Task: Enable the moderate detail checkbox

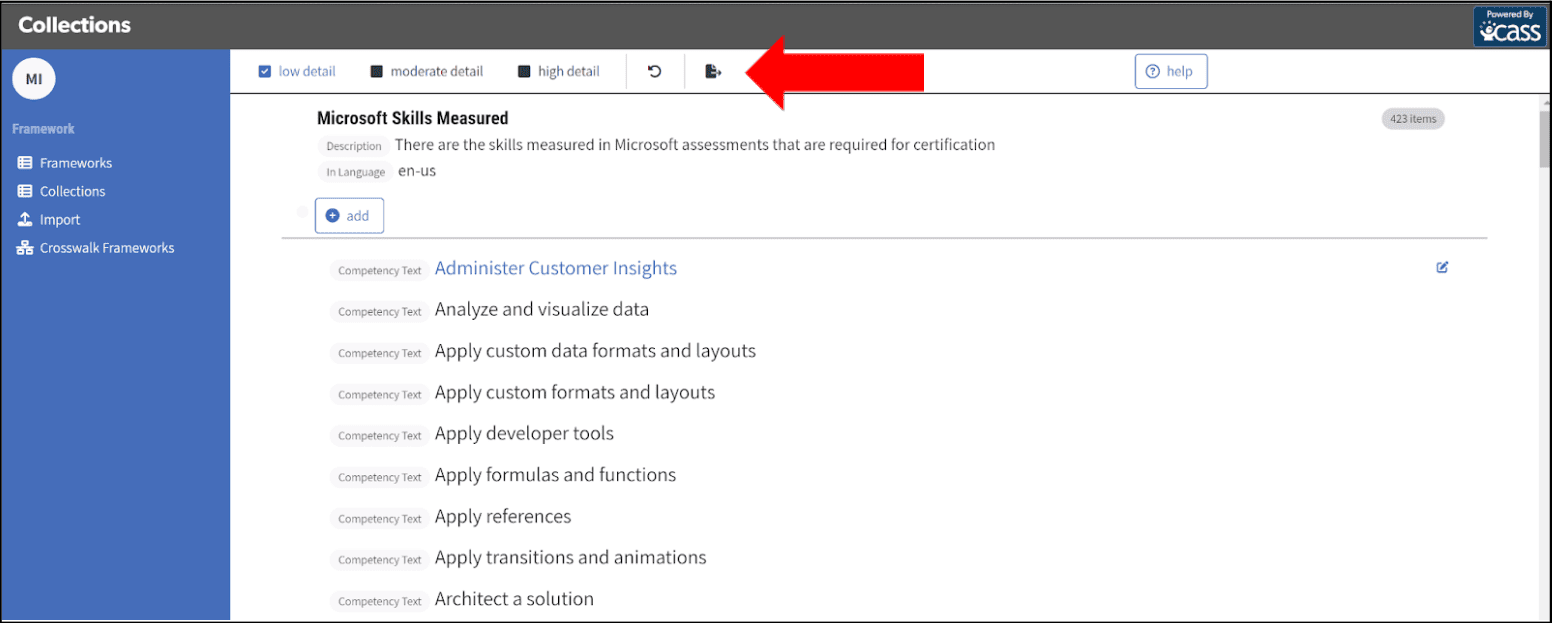Action: [x=375, y=70]
